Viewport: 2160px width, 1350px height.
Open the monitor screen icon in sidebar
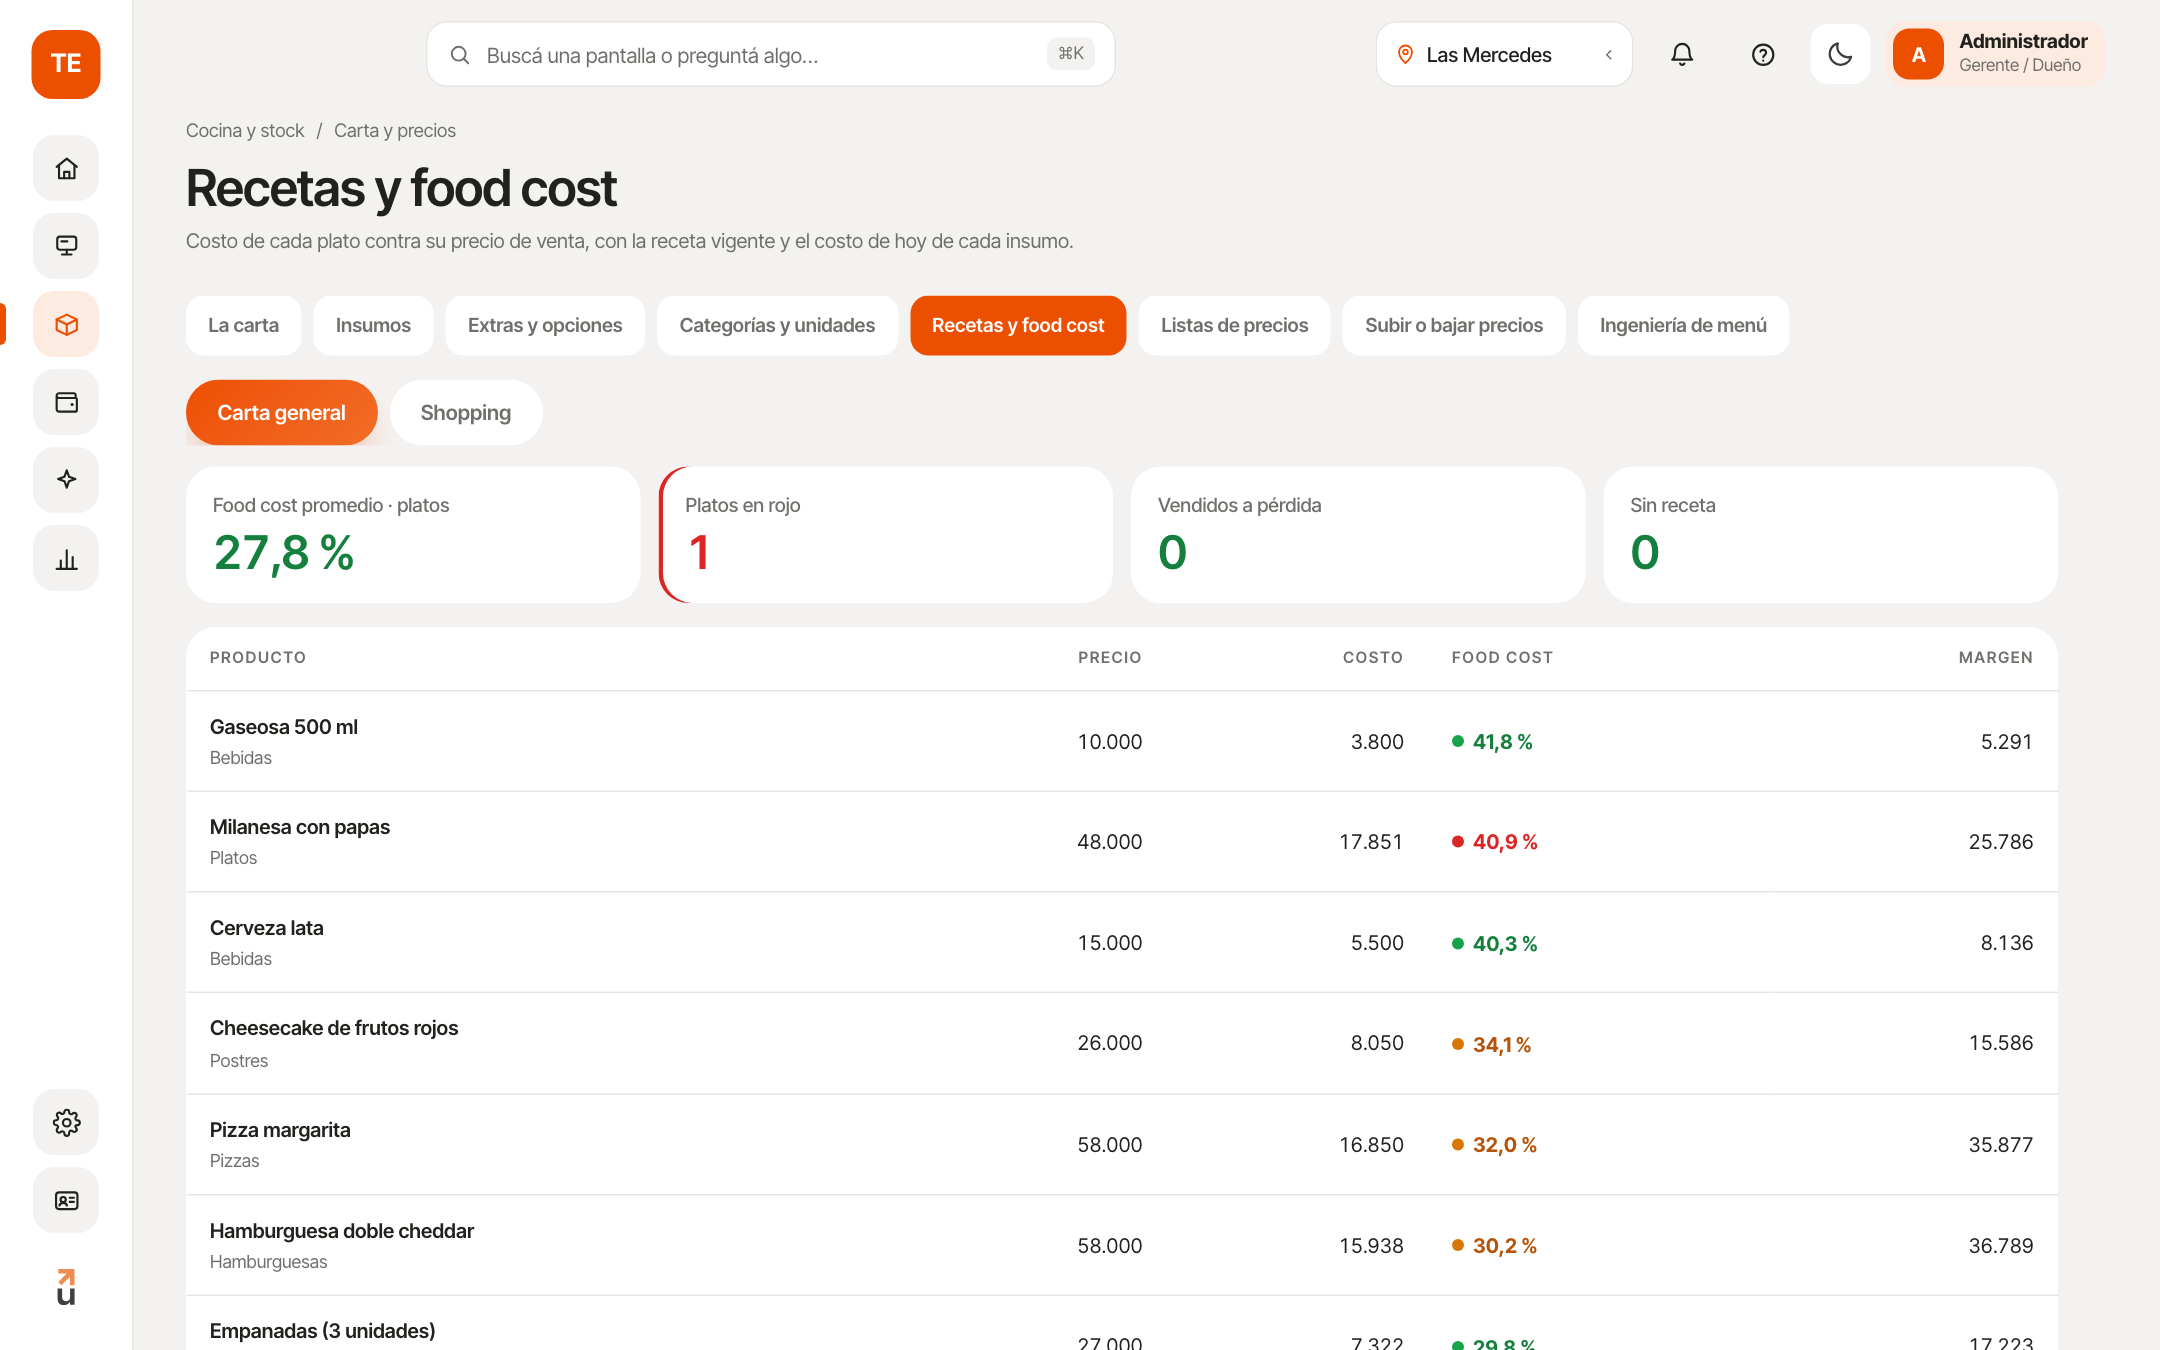[66, 246]
